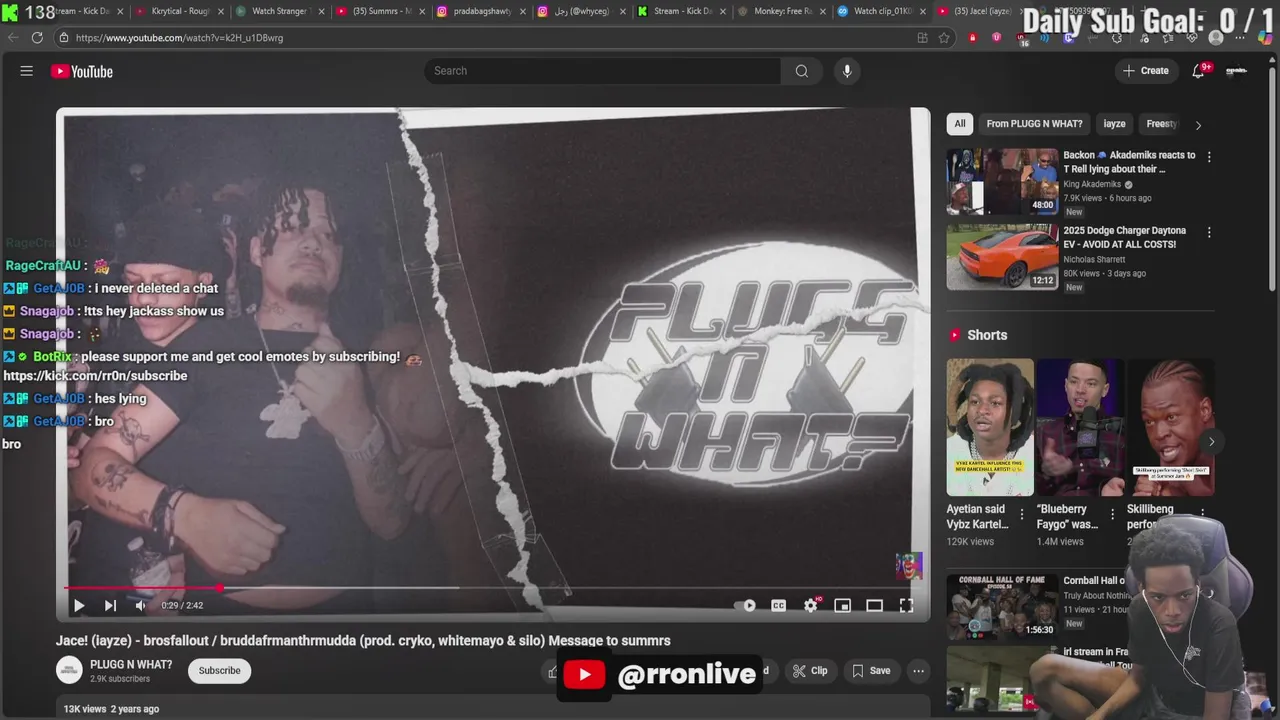The image size is (1280, 720).
Task: Open 2025 Dodge Charger Daytona thumbnail
Action: [1002, 257]
